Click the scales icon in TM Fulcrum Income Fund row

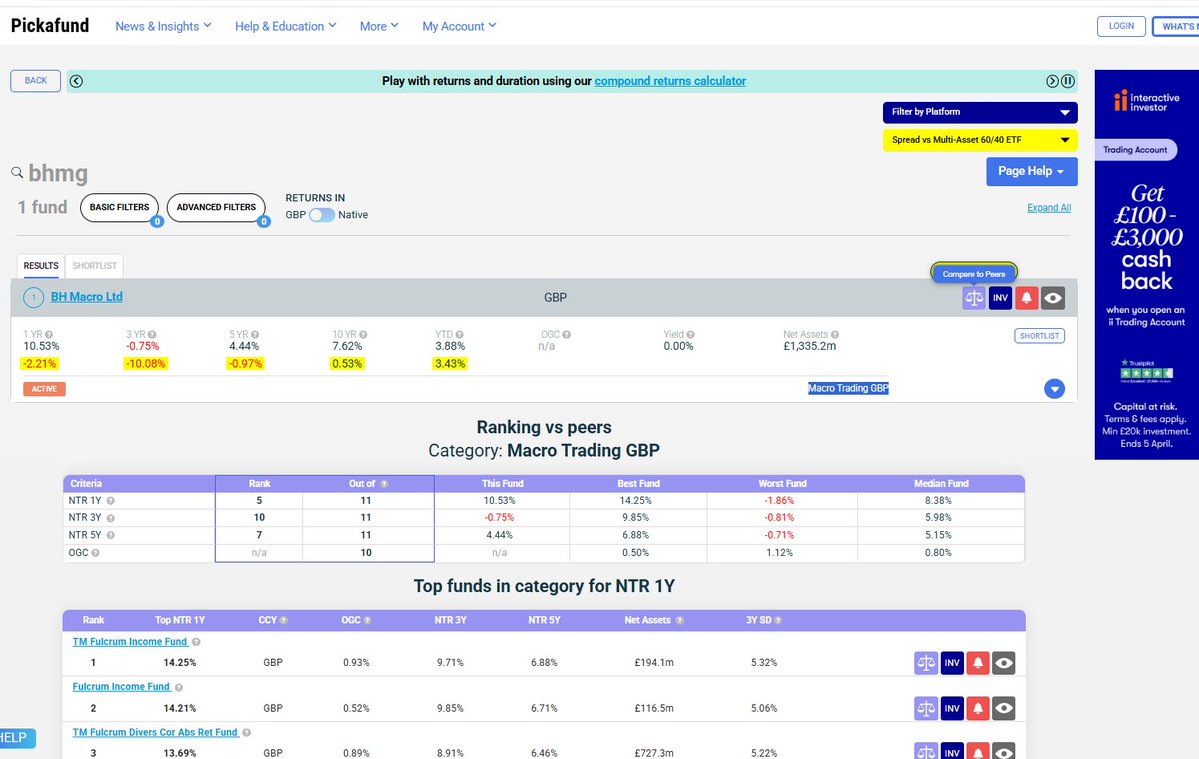click(926, 663)
